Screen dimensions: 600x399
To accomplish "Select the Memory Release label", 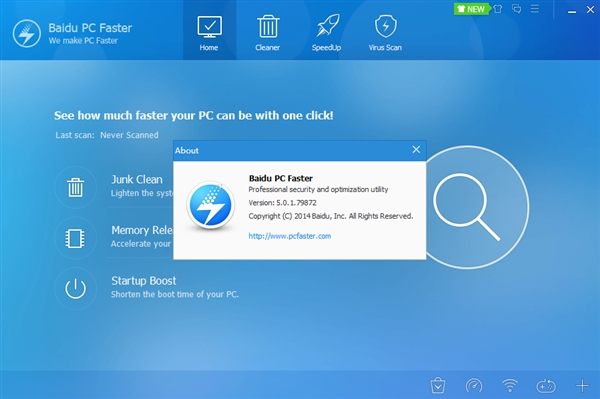I will click(142, 230).
